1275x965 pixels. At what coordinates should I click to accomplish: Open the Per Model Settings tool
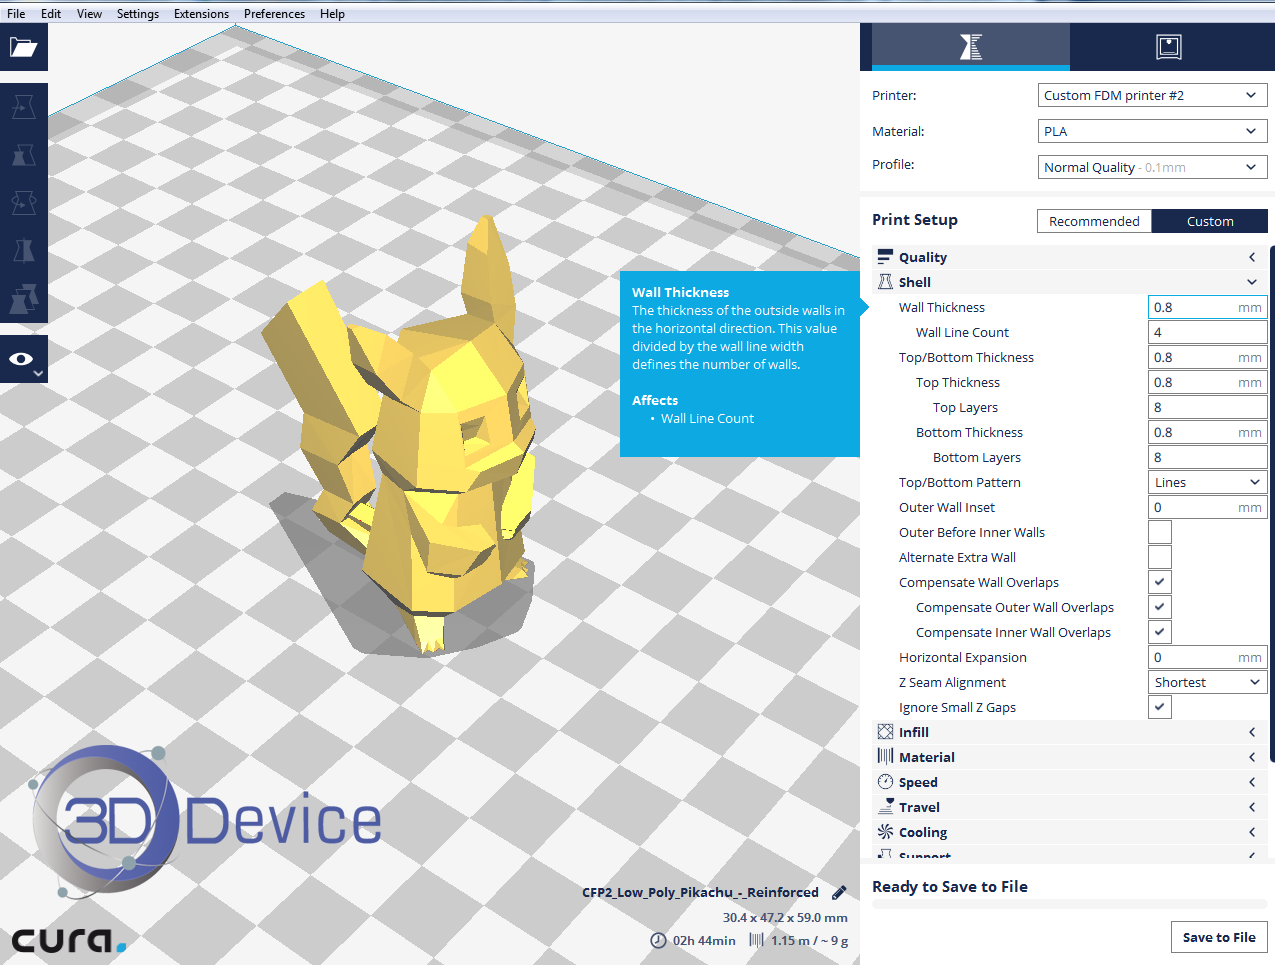[23, 298]
